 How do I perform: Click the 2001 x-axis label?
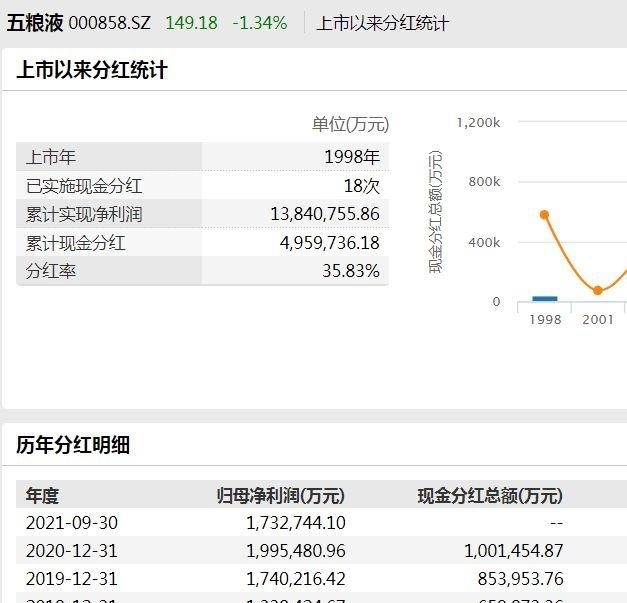(598, 320)
